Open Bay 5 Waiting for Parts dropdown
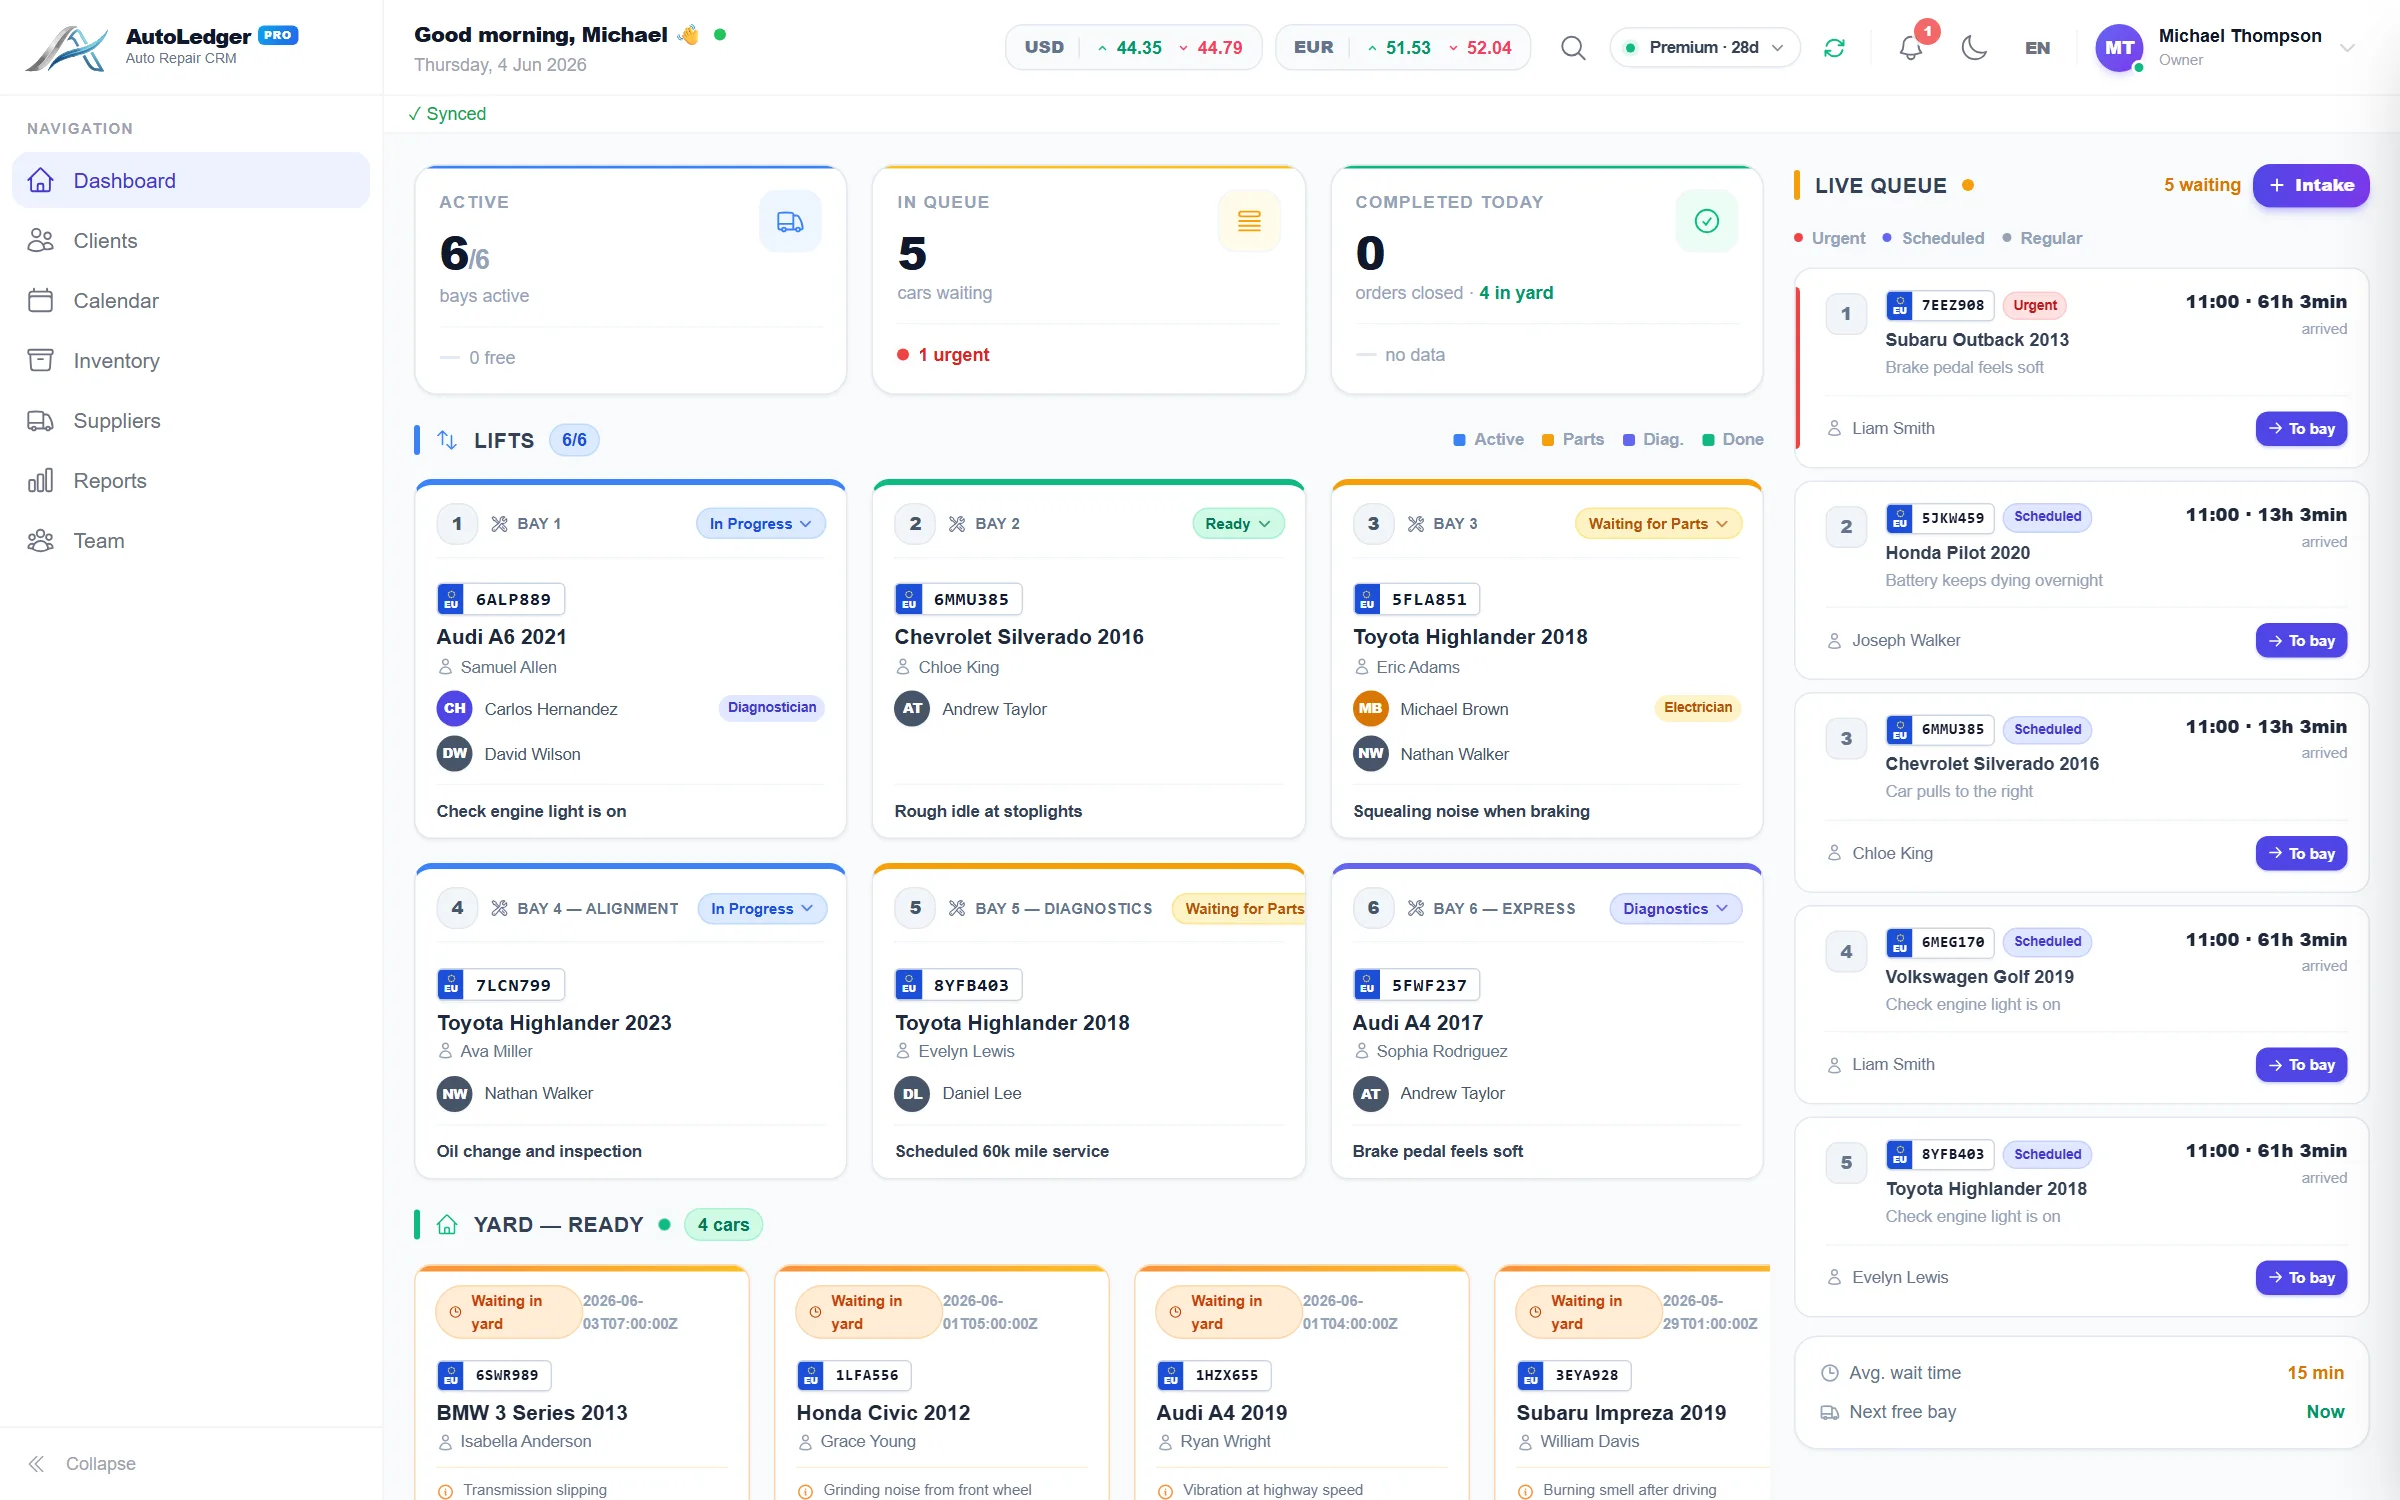Screen dimensions: 2400x1500 [x=1239, y=909]
